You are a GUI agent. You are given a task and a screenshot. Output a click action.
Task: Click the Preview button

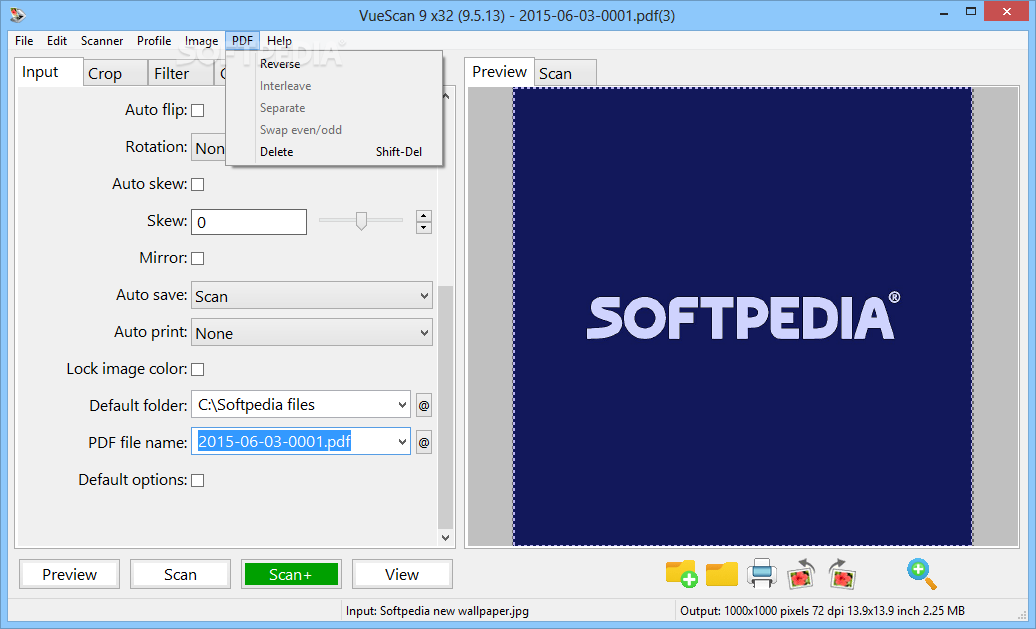tap(69, 574)
